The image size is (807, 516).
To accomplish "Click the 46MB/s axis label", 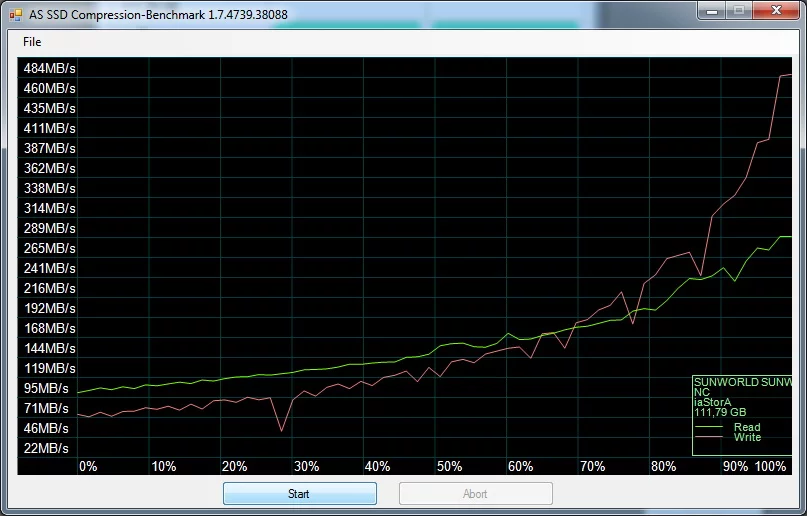I will [x=46, y=428].
